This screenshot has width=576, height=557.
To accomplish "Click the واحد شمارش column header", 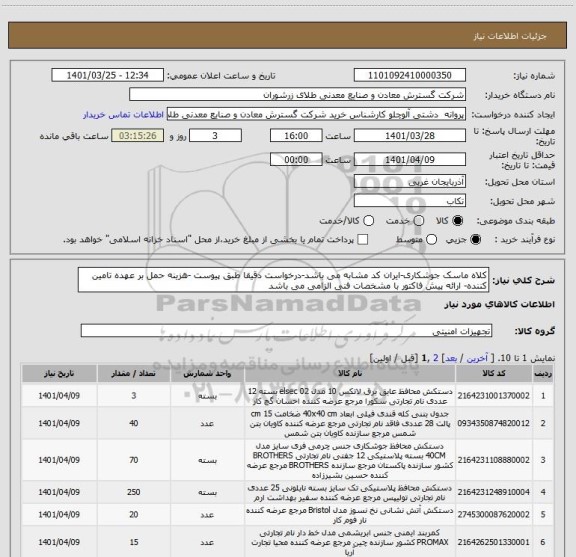I will (207, 373).
